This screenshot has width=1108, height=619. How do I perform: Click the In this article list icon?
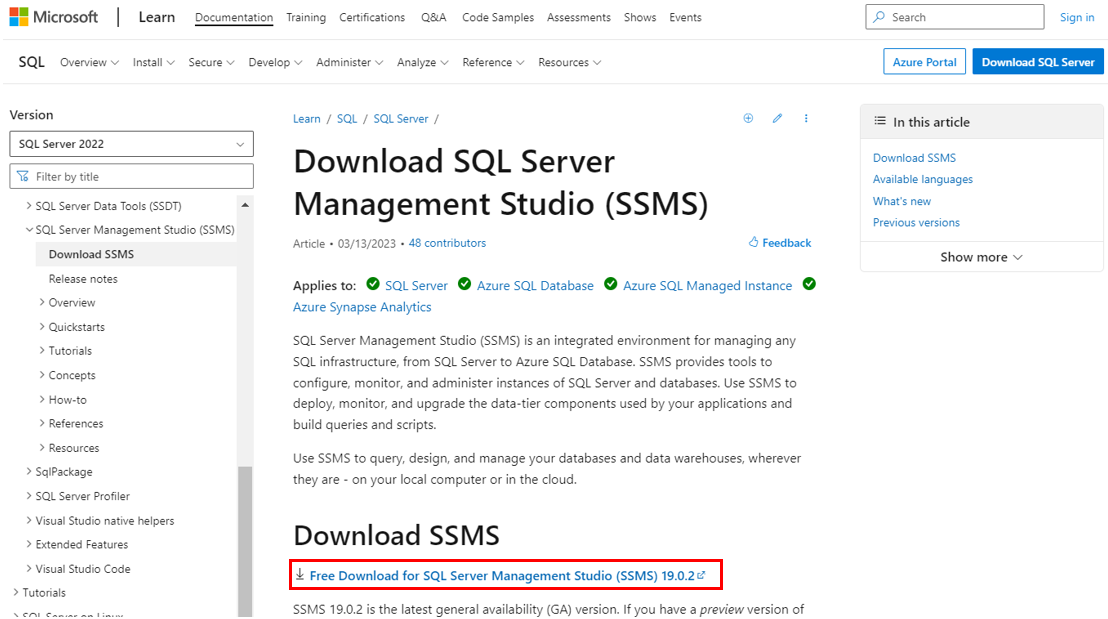[880, 122]
